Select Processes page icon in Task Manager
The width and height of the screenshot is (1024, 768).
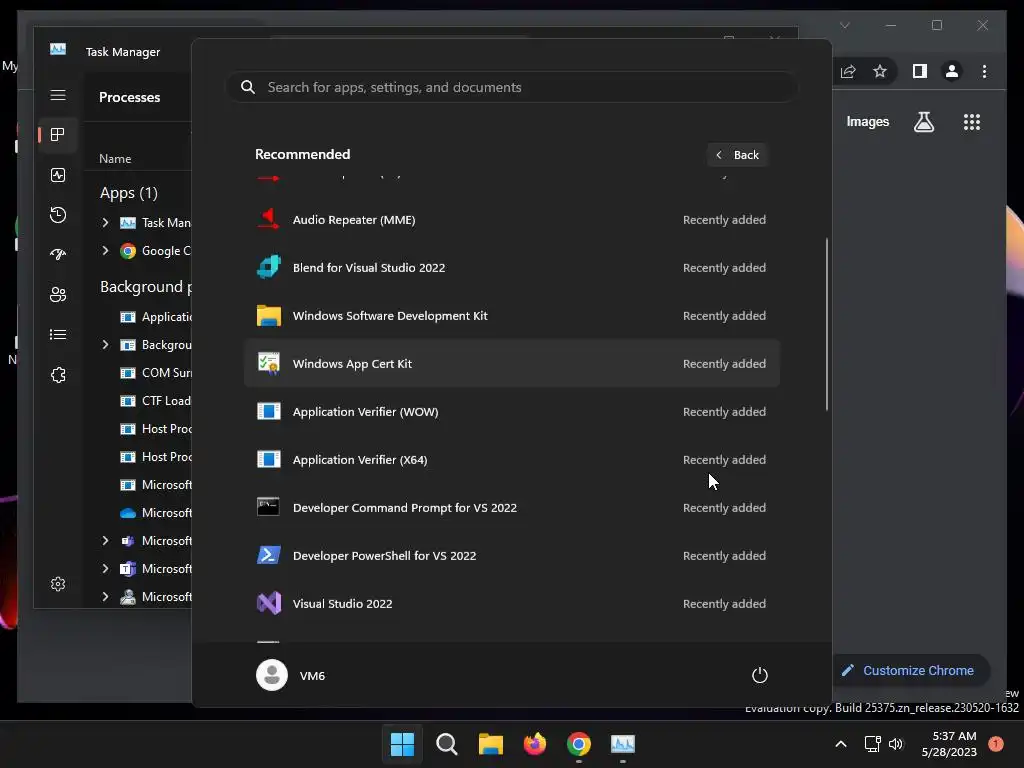(x=58, y=135)
